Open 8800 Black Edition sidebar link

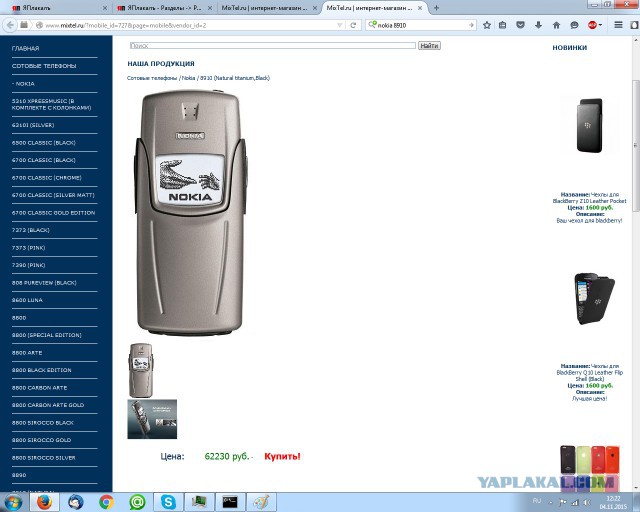click(x=42, y=370)
